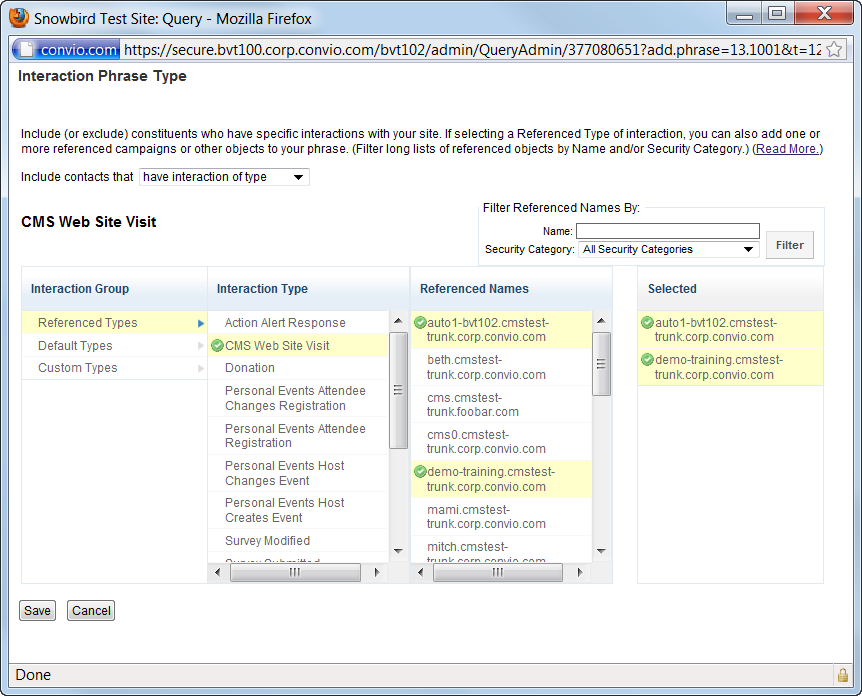Select cms0.cmstest-trunk.corp.convio.com referenced name
This screenshot has width=862, height=696.
pyautogui.click(x=501, y=441)
